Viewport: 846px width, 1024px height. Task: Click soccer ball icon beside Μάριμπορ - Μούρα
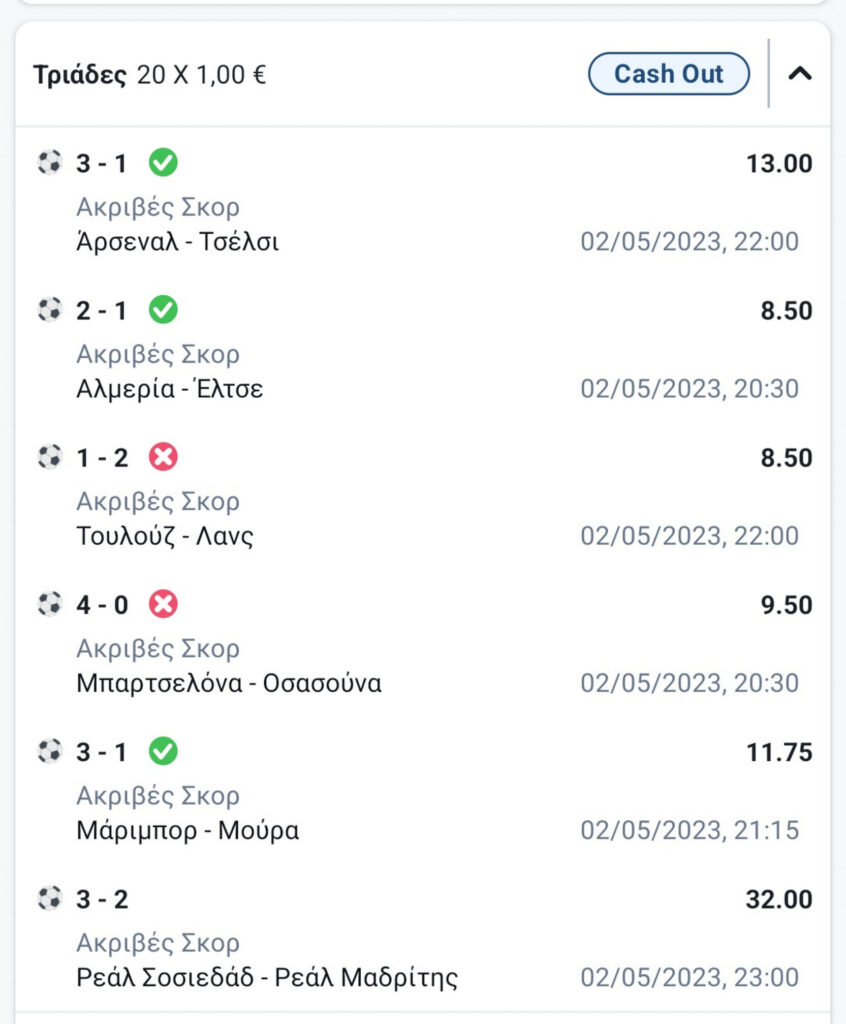pyautogui.click(x=49, y=751)
